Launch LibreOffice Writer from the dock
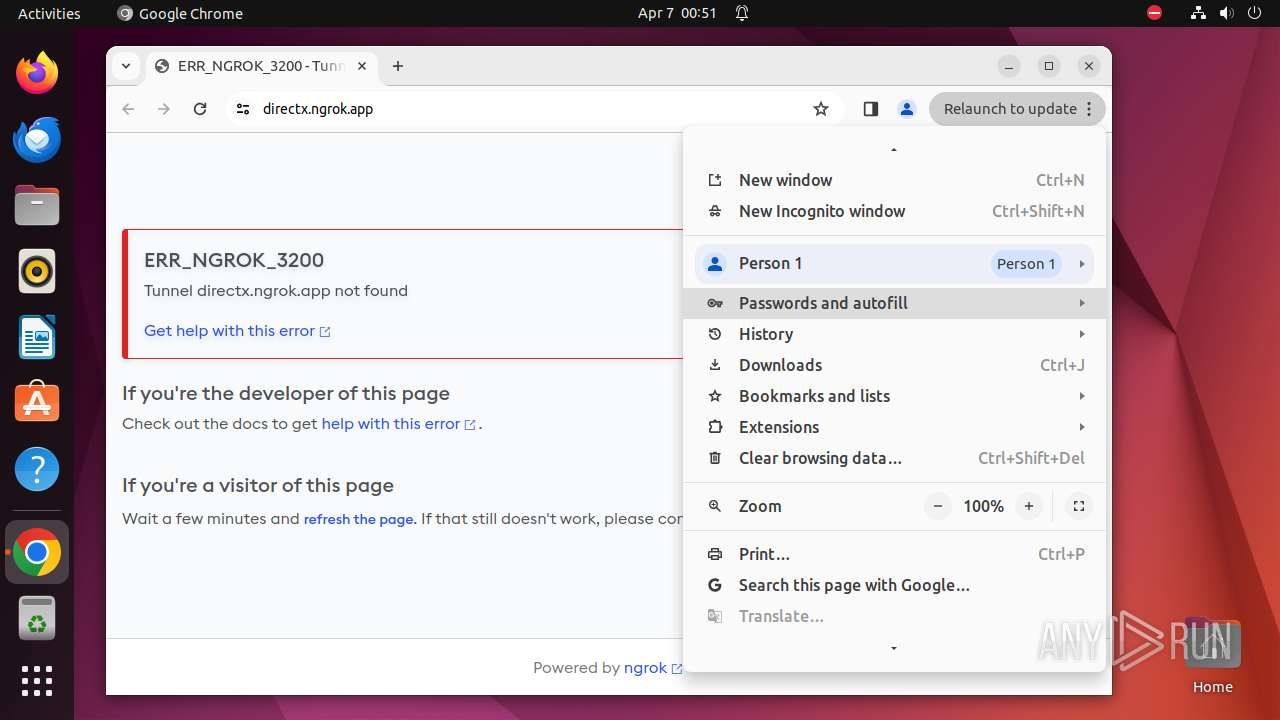 tap(37, 337)
